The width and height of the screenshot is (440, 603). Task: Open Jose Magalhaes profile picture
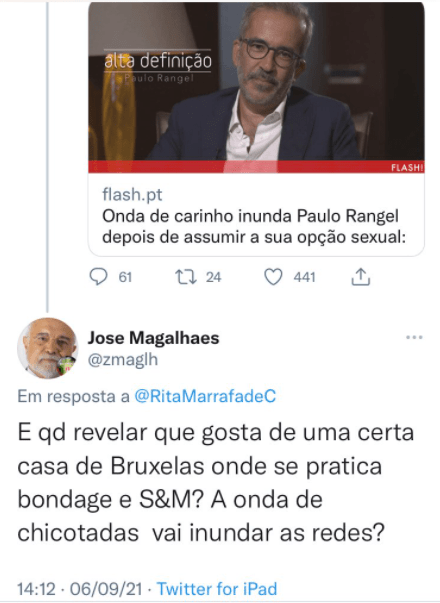(48, 348)
